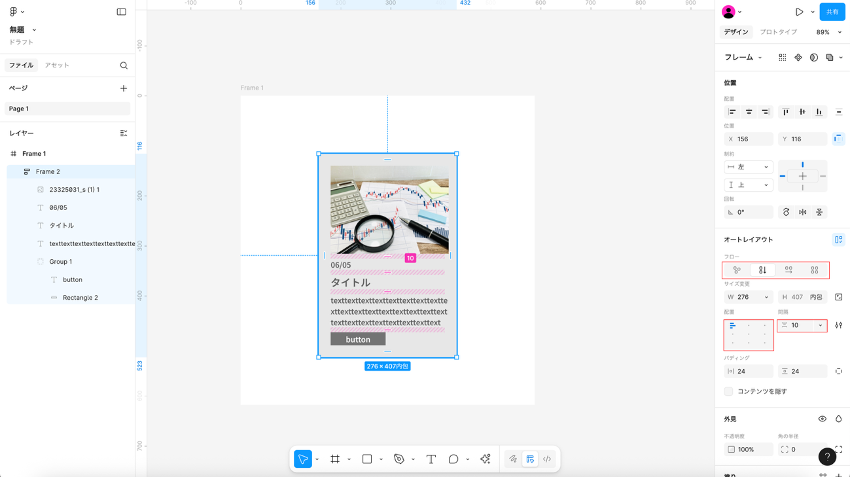Viewport: 850px width, 478px height.
Task: Switch to the プロトタイプ tab
Action: 779,32
